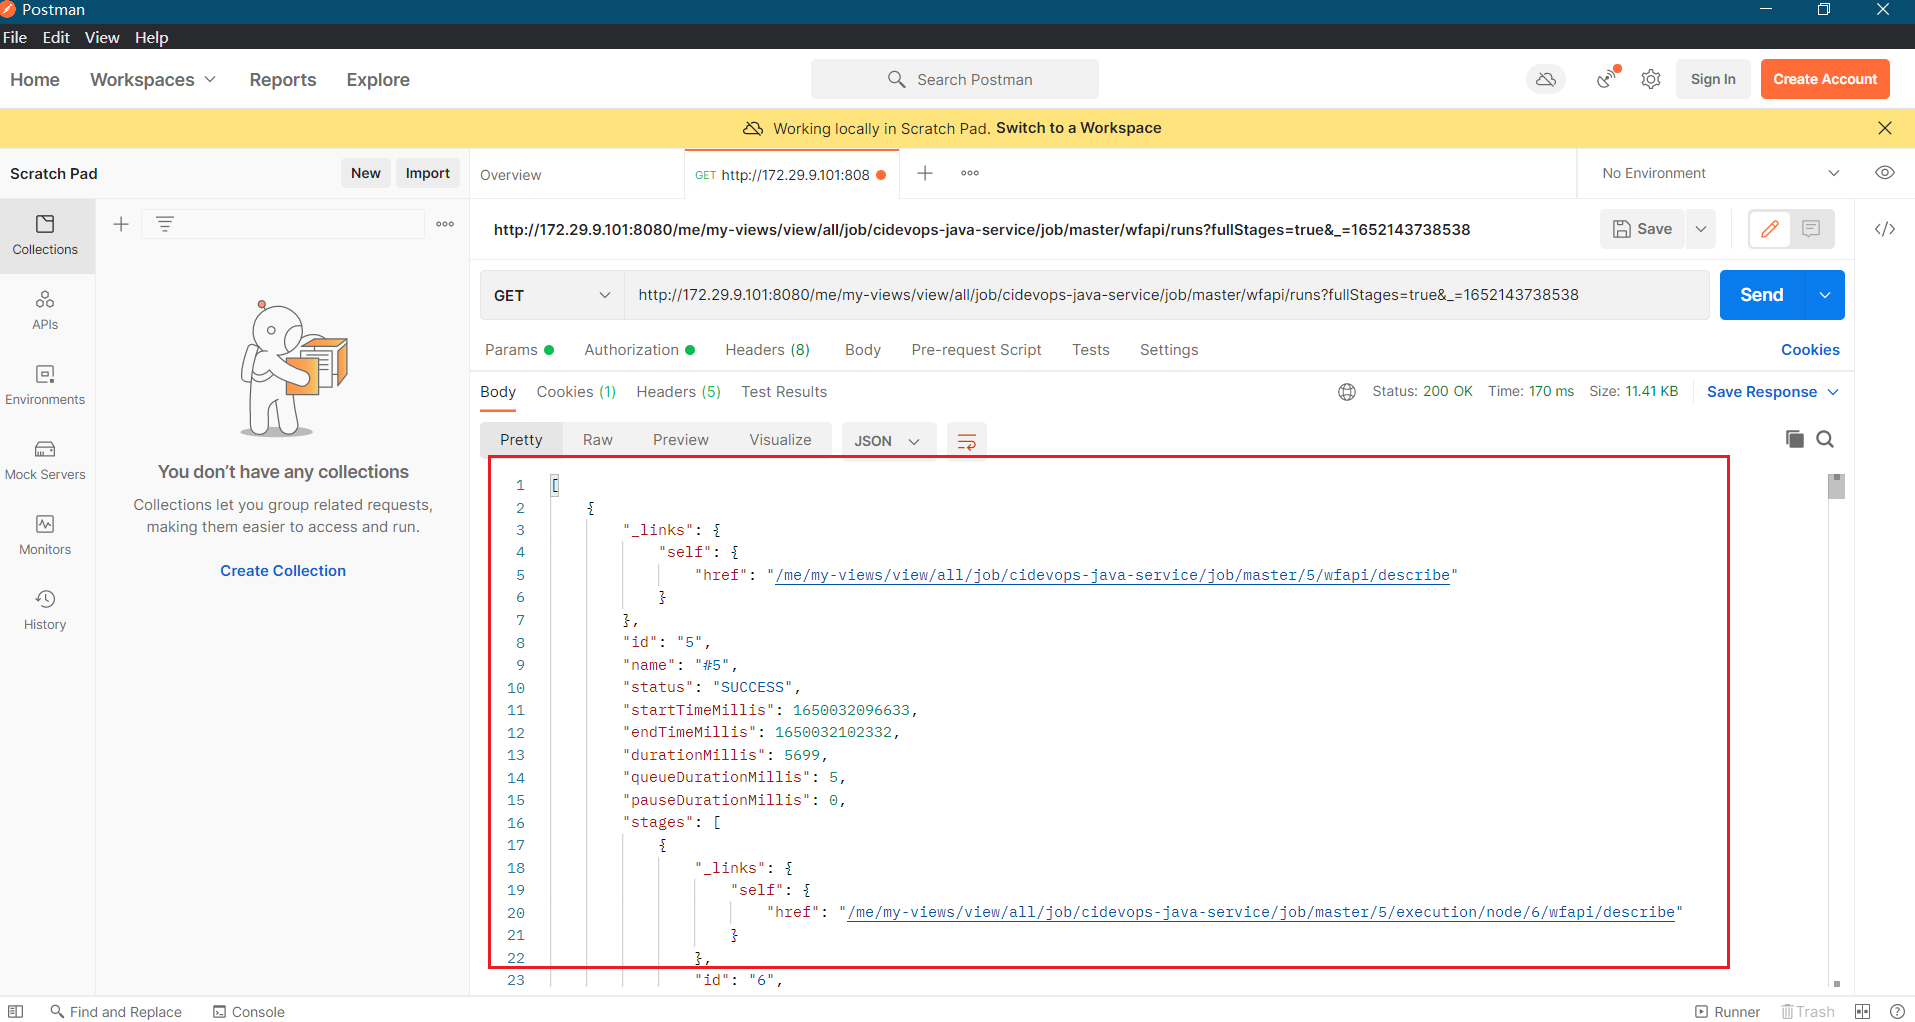This screenshot has width=1915, height=1022.
Task: Open the Help menu
Action: point(152,37)
